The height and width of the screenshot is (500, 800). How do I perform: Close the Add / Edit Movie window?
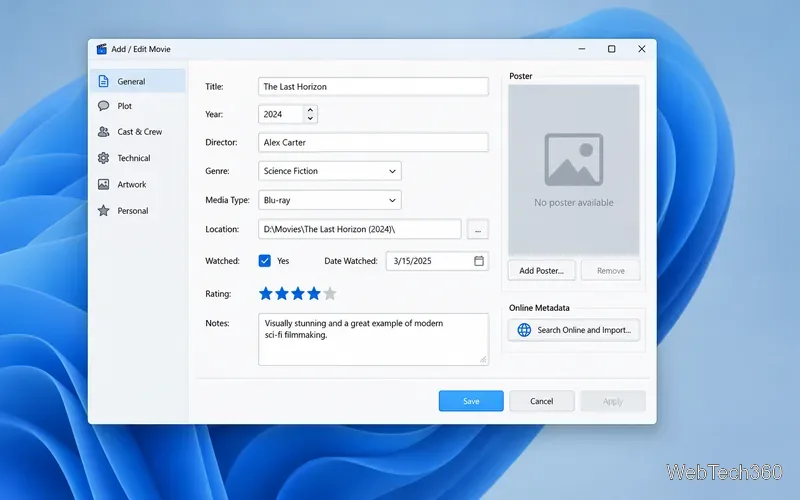coord(641,49)
